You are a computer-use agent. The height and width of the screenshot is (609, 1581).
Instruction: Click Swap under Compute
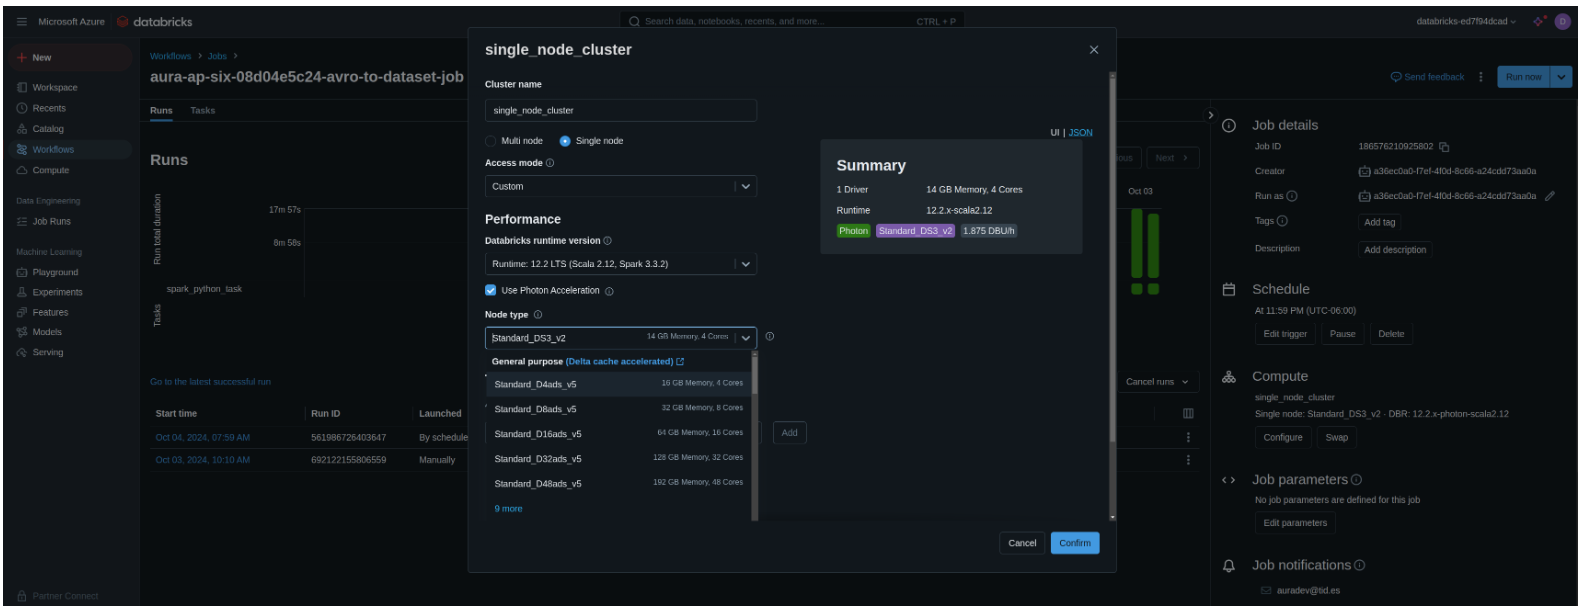[x=1336, y=437]
